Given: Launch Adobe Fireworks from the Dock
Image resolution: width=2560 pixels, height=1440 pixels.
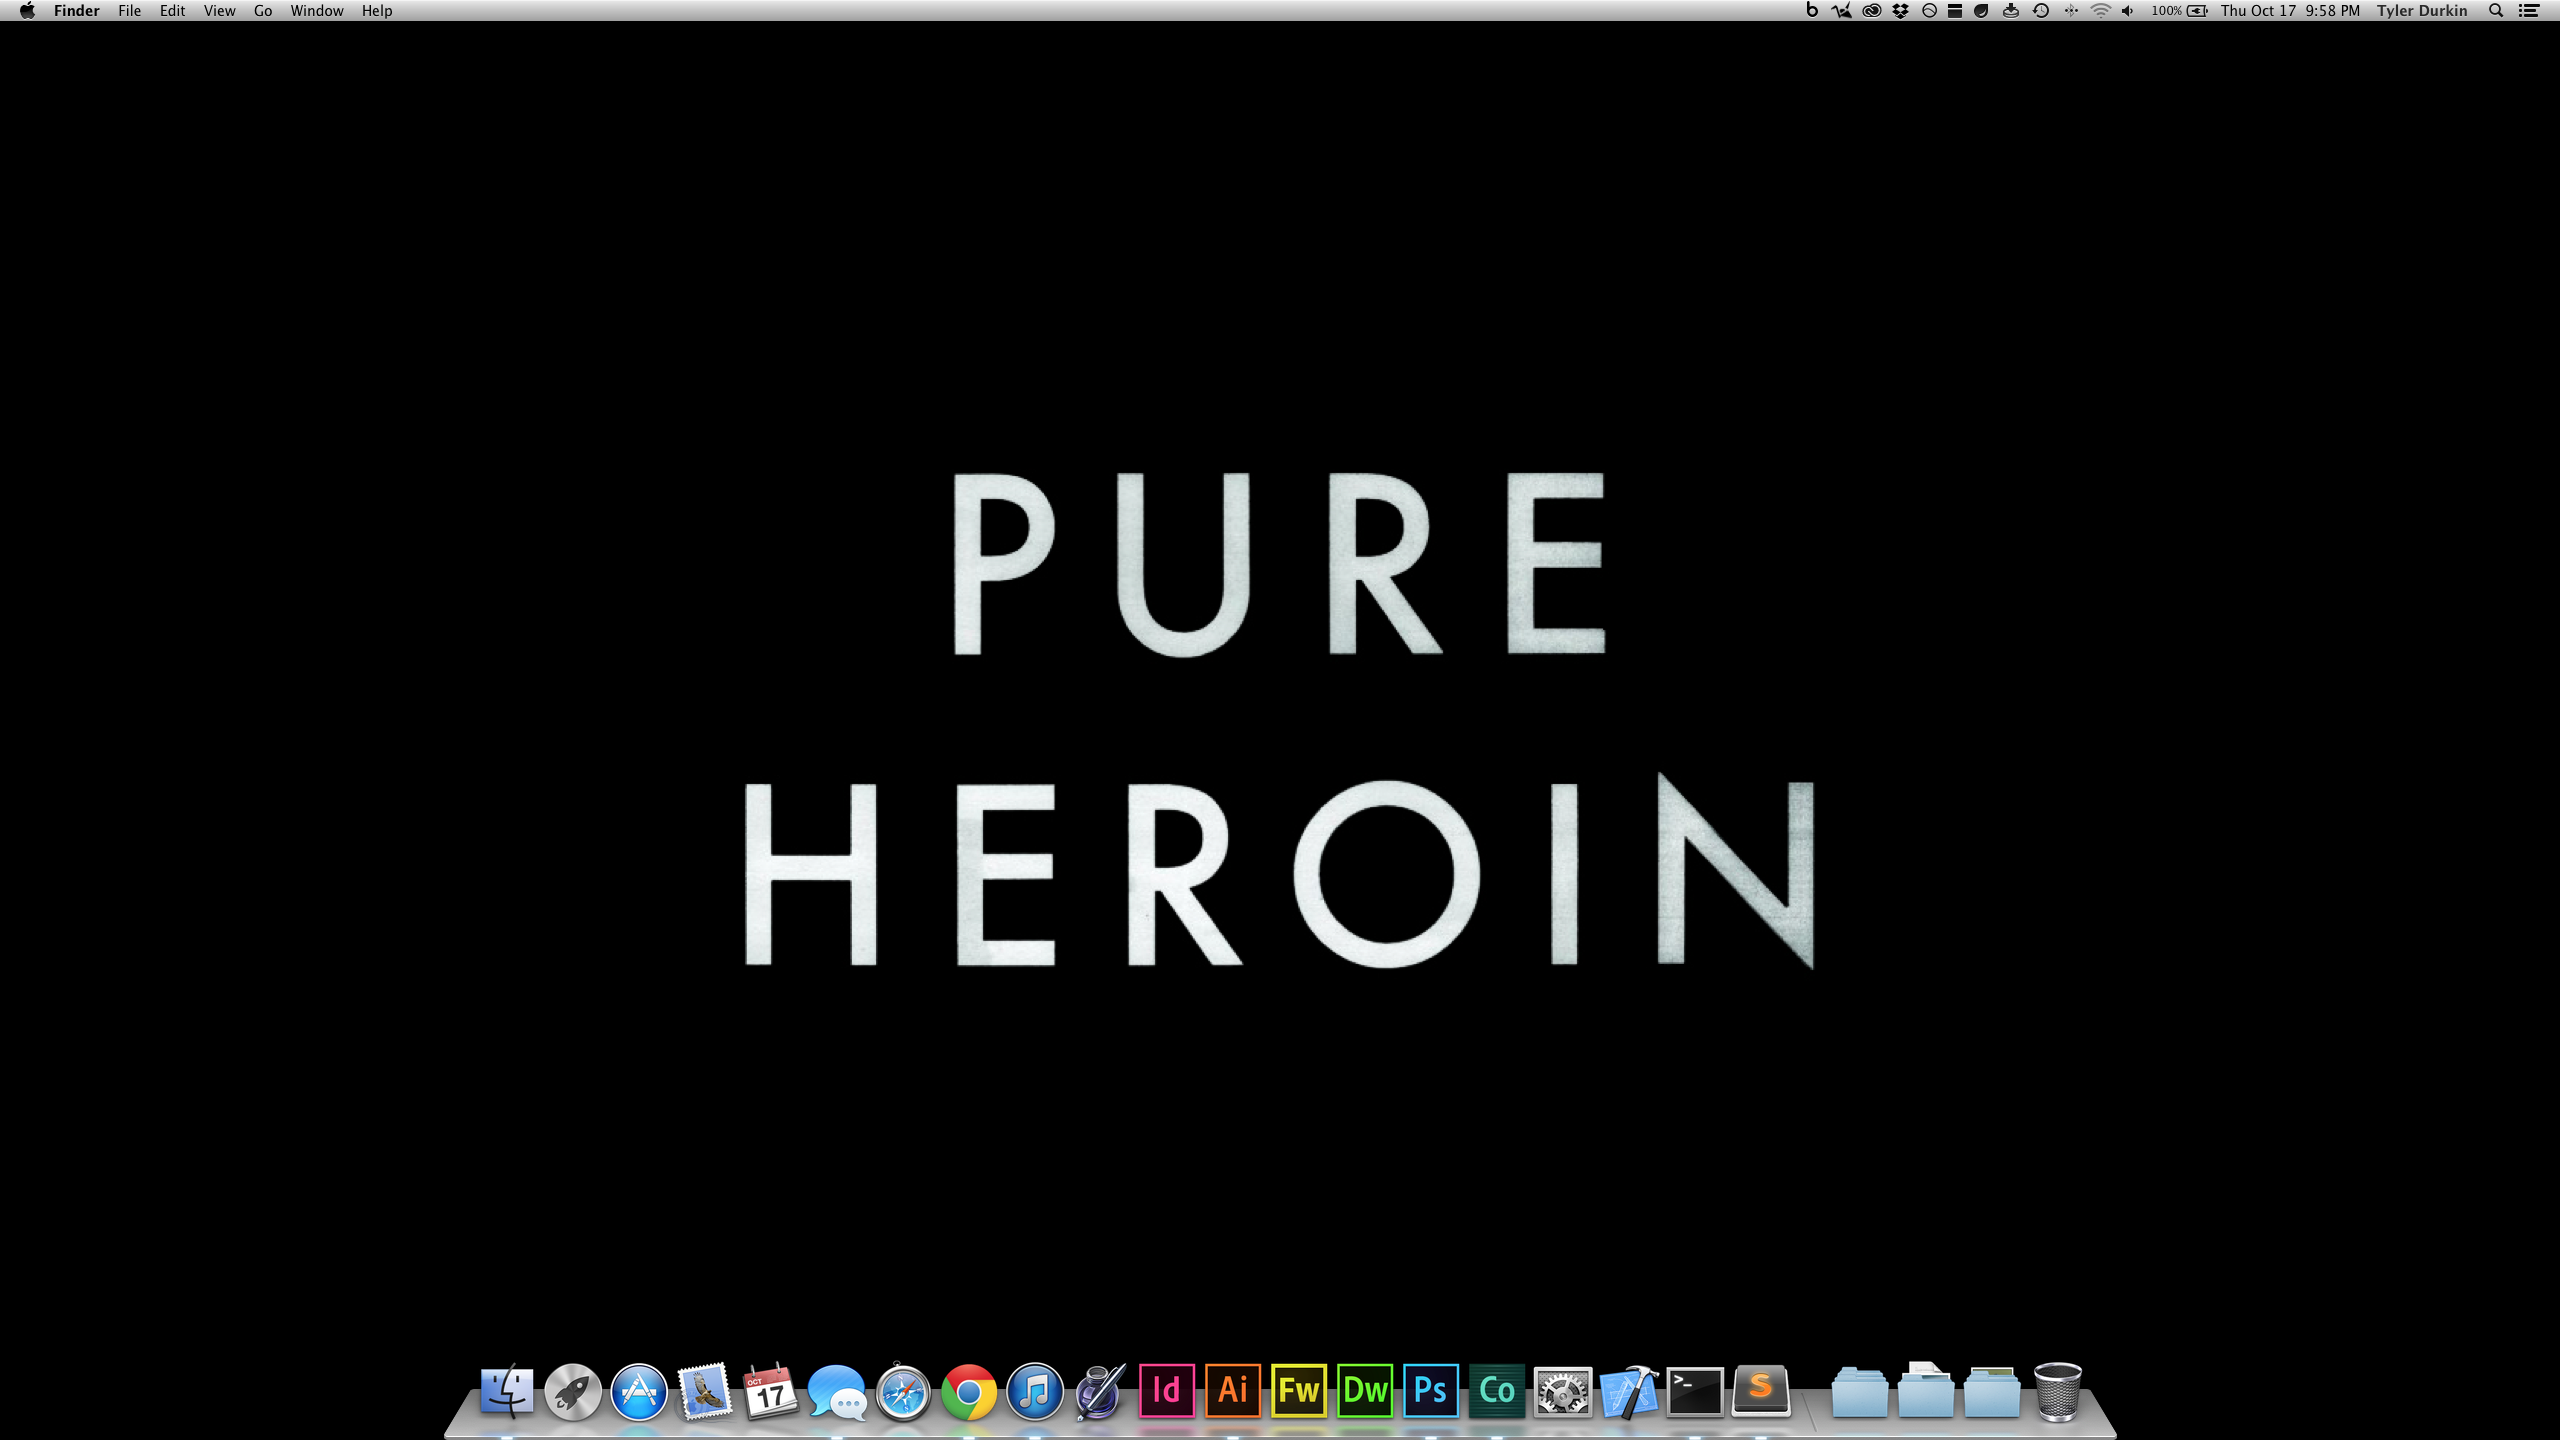Looking at the screenshot, I should point(1299,1391).
